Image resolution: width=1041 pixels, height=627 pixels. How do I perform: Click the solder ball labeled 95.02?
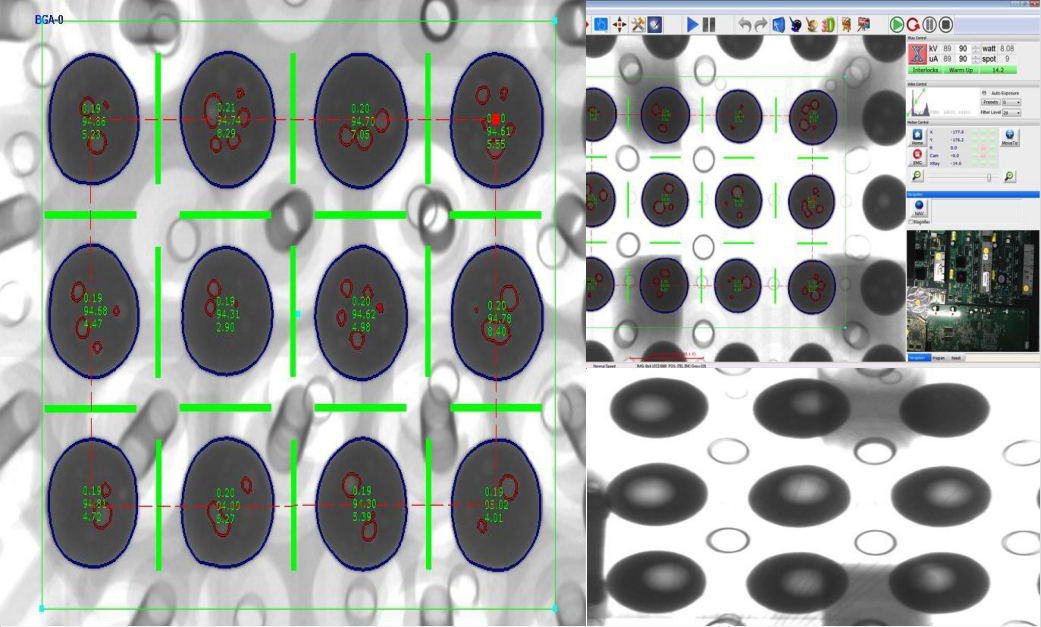coord(496,505)
